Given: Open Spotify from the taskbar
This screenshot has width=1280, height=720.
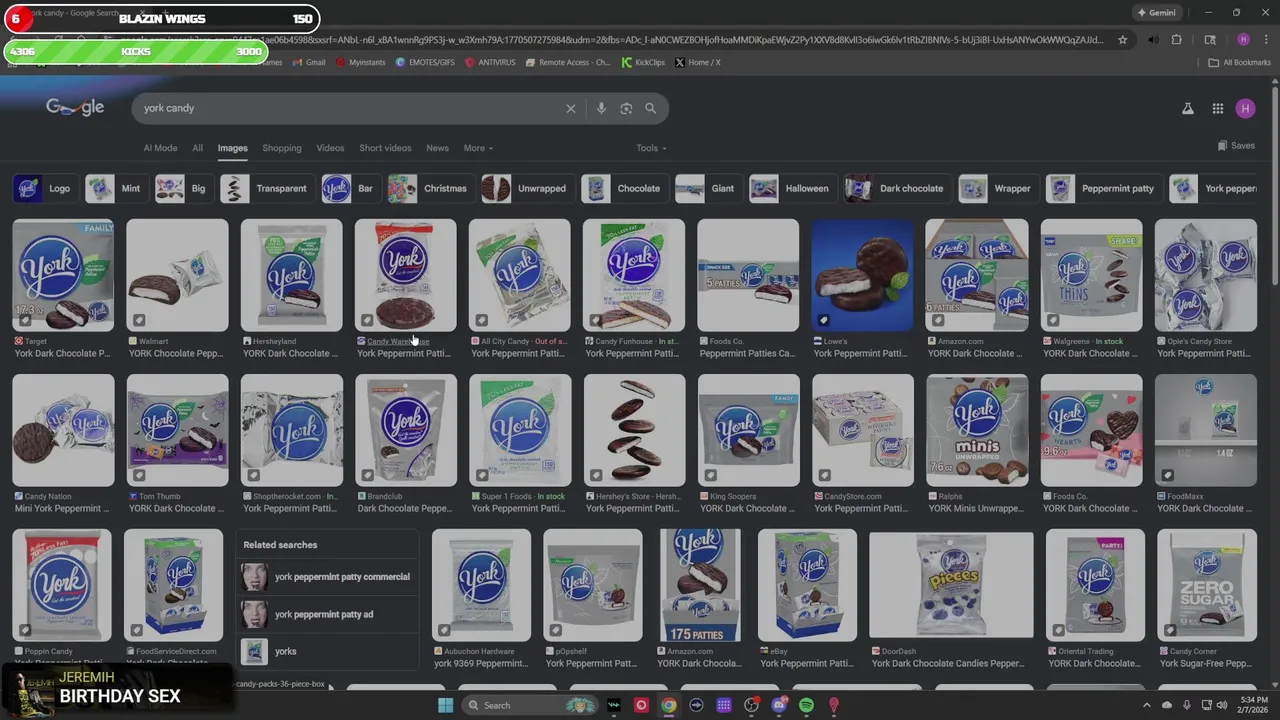Looking at the screenshot, I should [806, 705].
